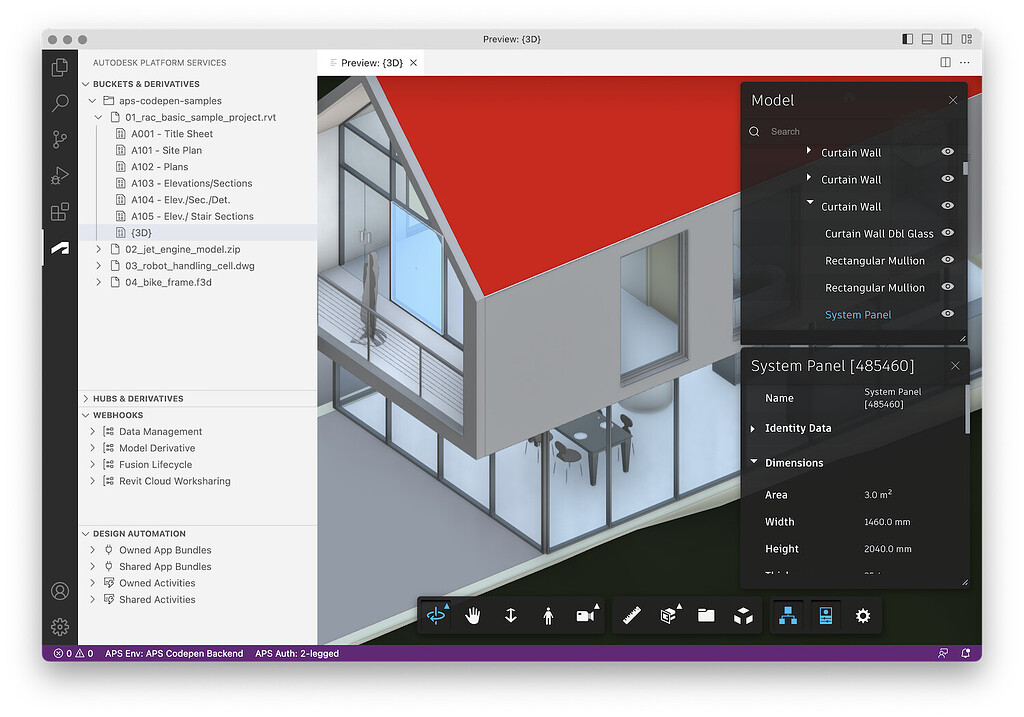The height and width of the screenshot is (717, 1024).
Task: Open Search in the VS Code activity bar
Action: point(59,103)
